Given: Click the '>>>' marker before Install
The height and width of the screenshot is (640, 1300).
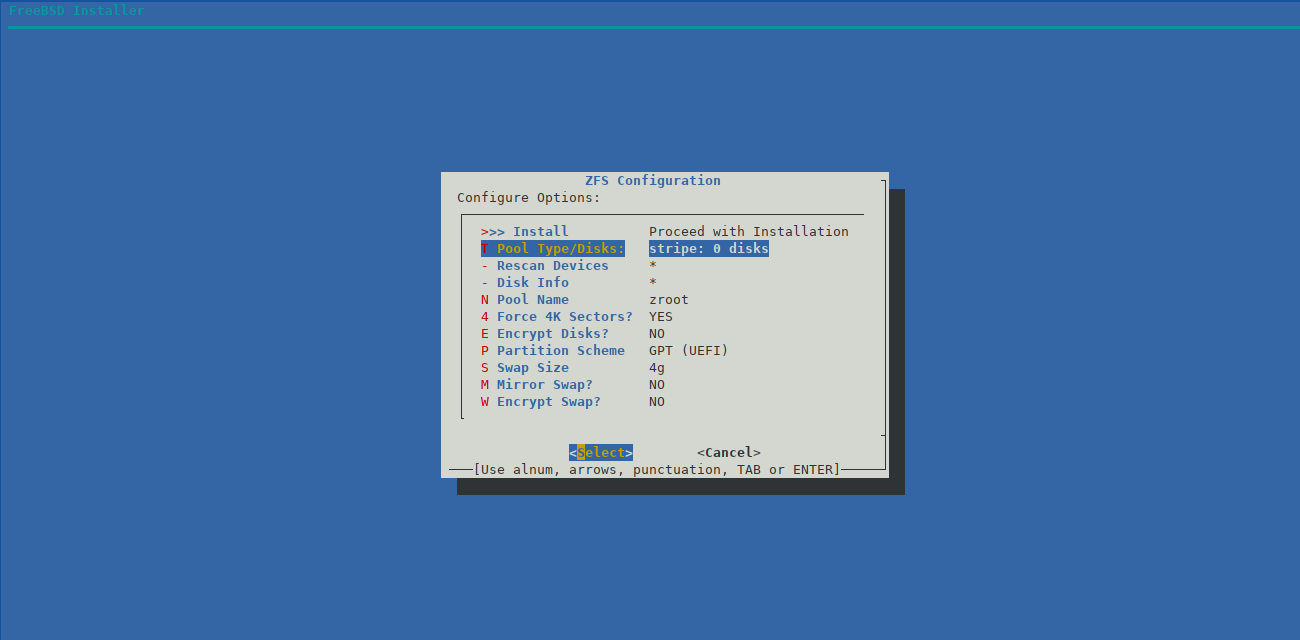Looking at the screenshot, I should pyautogui.click(x=493, y=231).
